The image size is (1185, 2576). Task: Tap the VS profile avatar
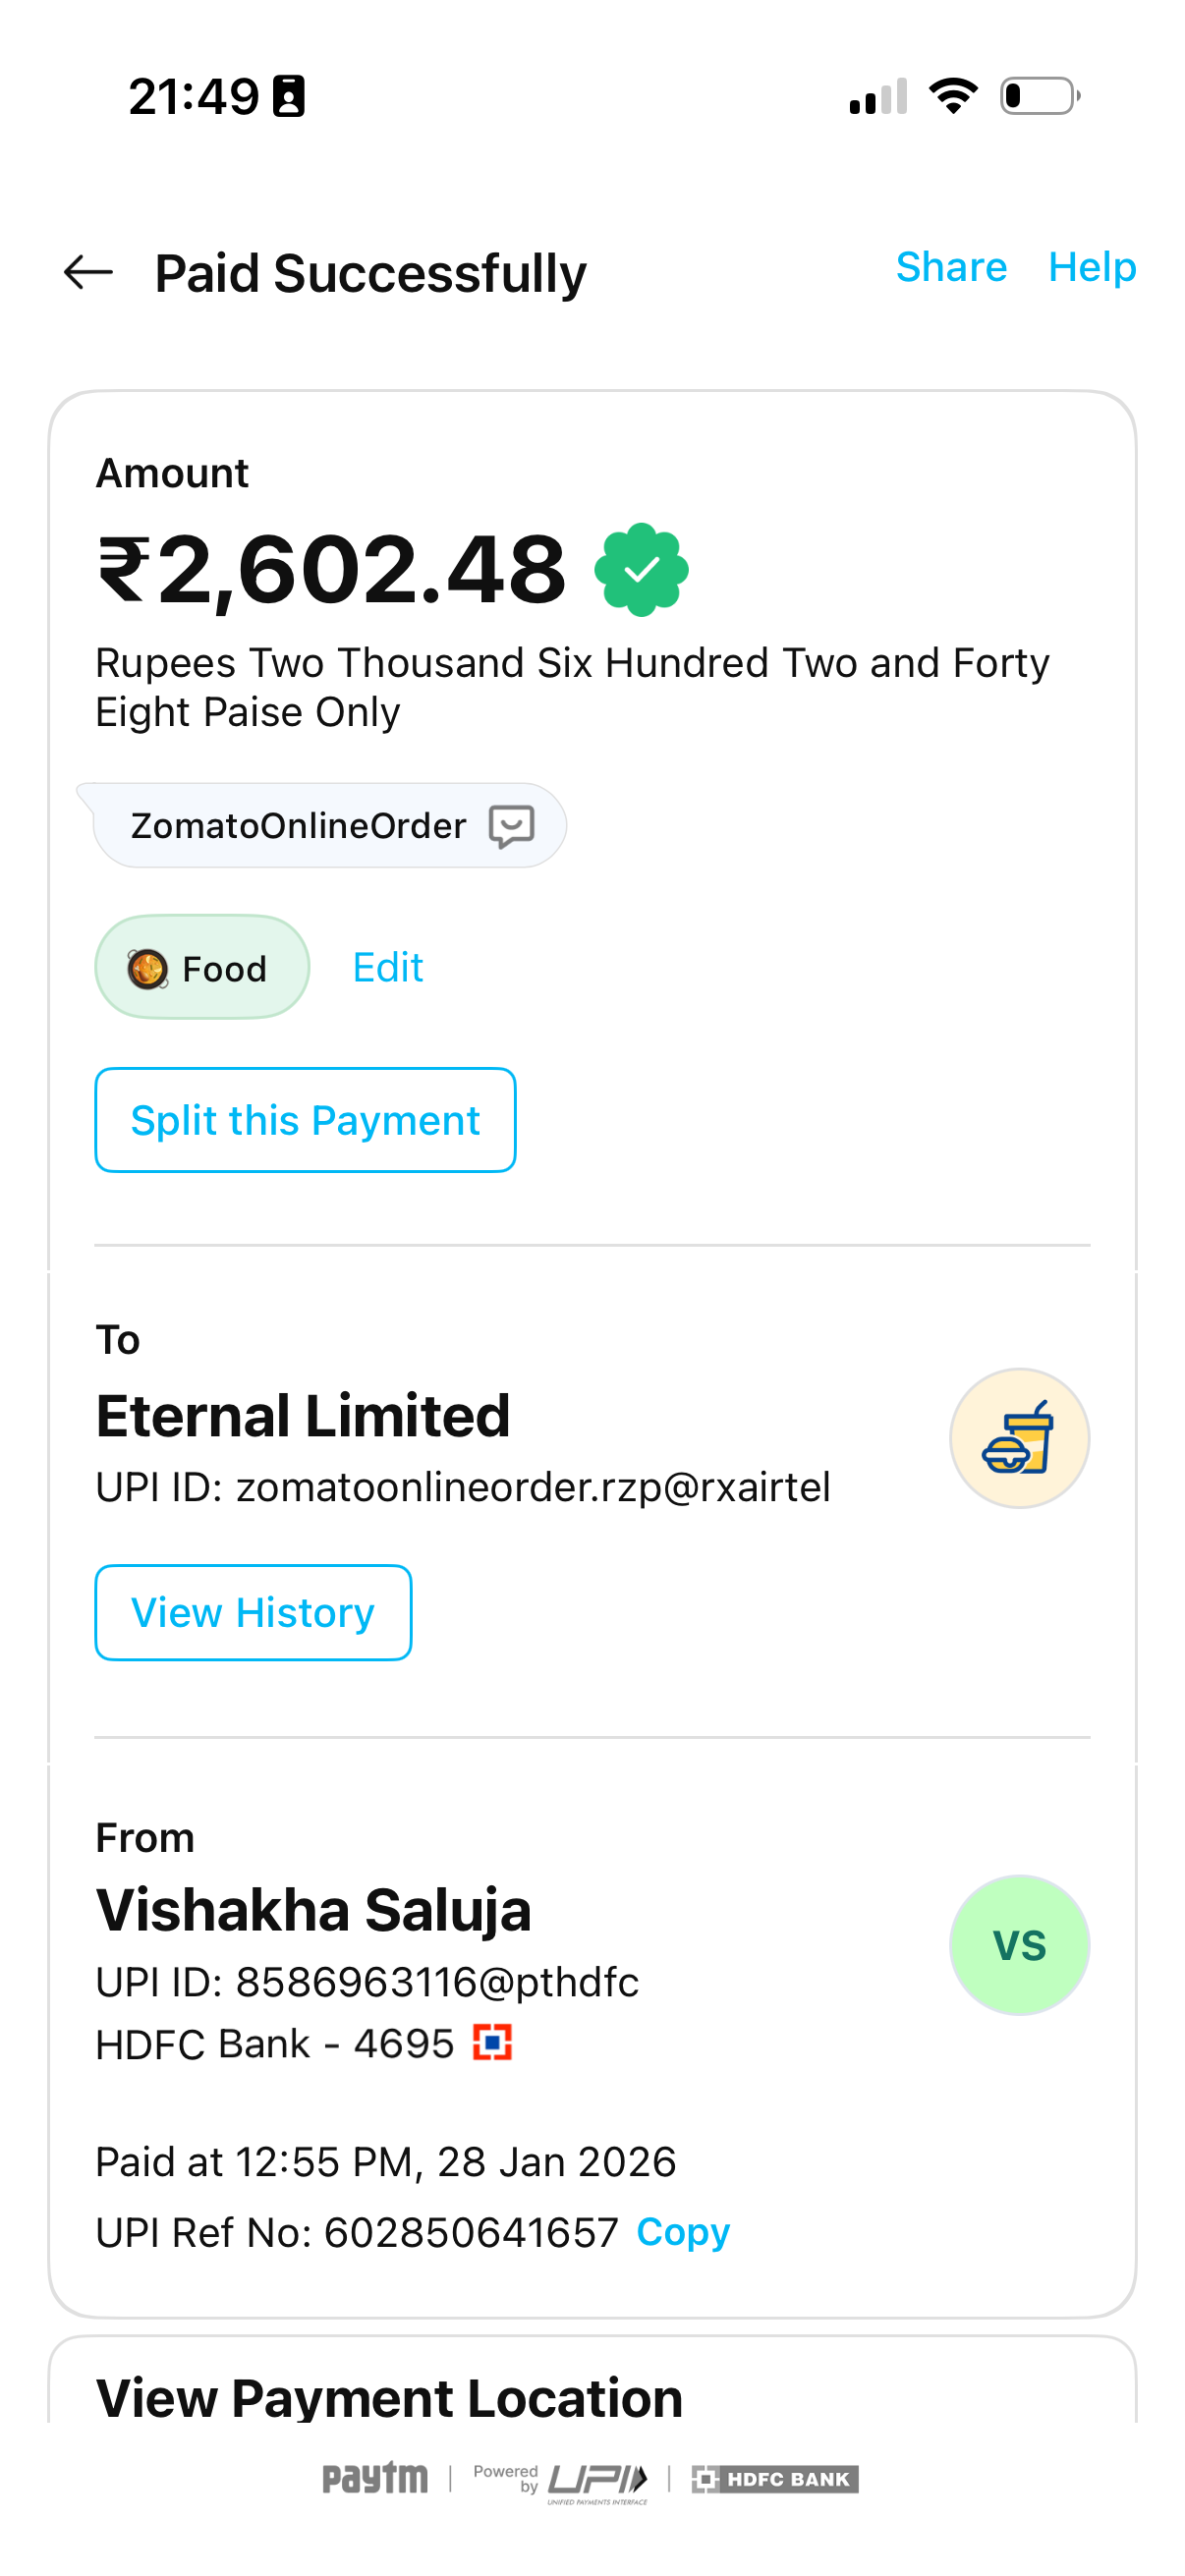pyautogui.click(x=1019, y=1945)
